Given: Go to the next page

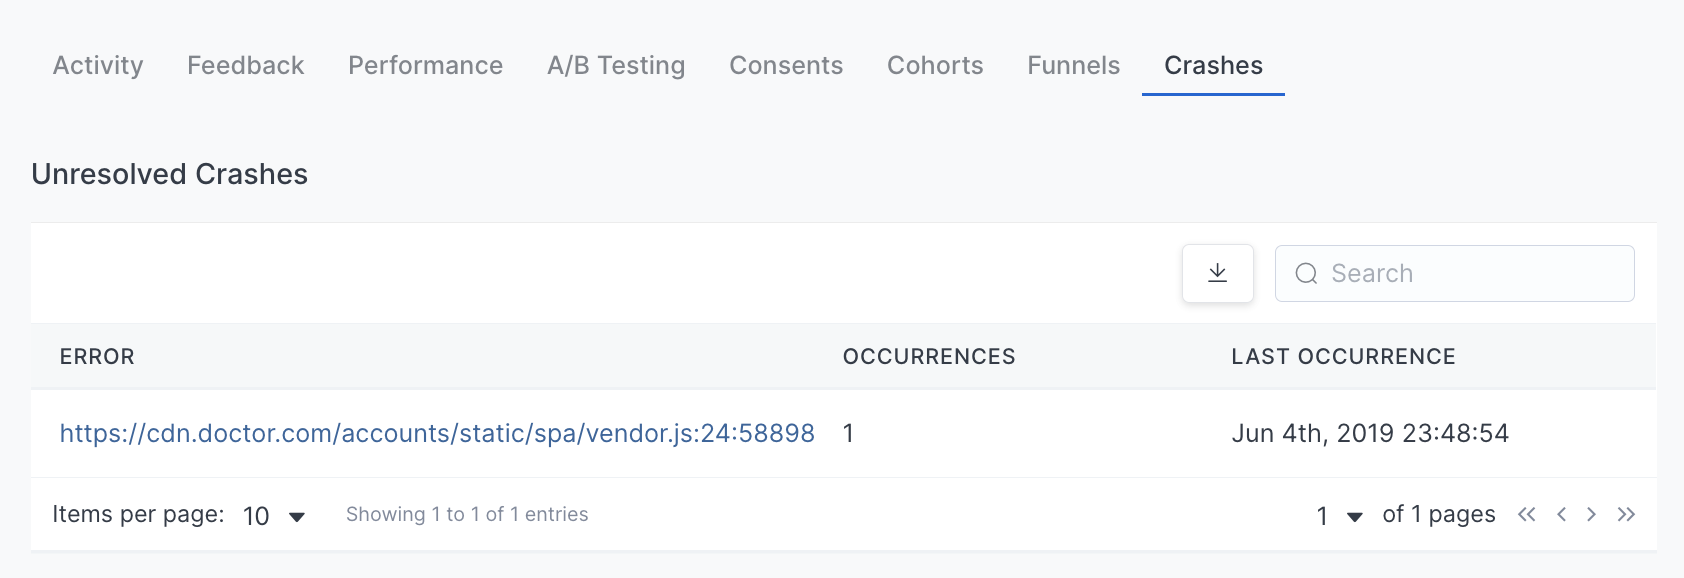Looking at the screenshot, I should pyautogui.click(x=1591, y=514).
